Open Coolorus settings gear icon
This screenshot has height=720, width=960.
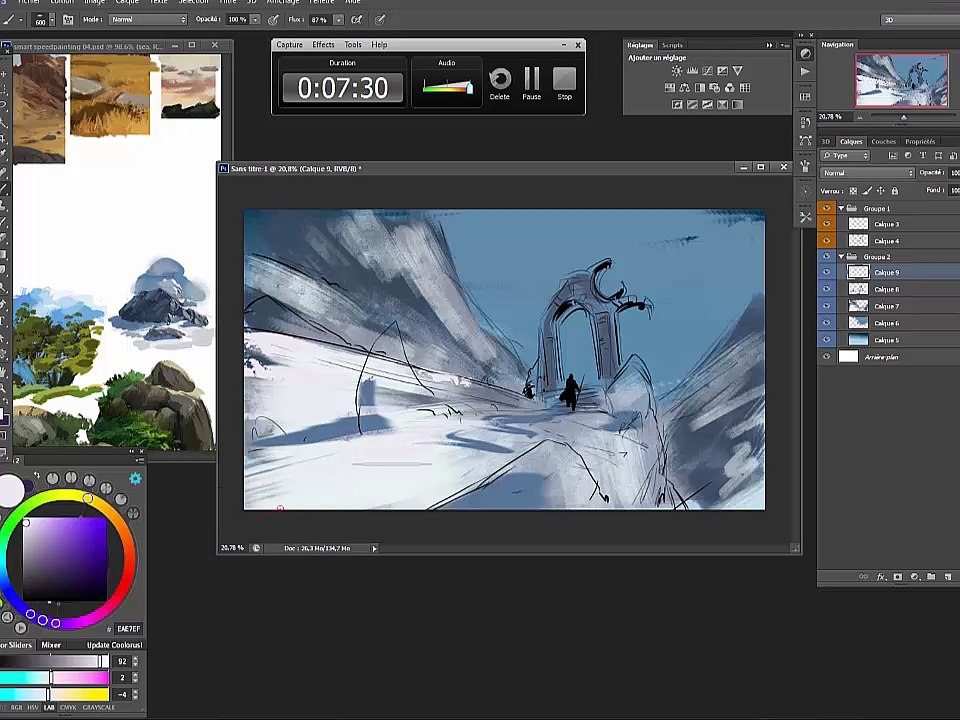pos(135,478)
